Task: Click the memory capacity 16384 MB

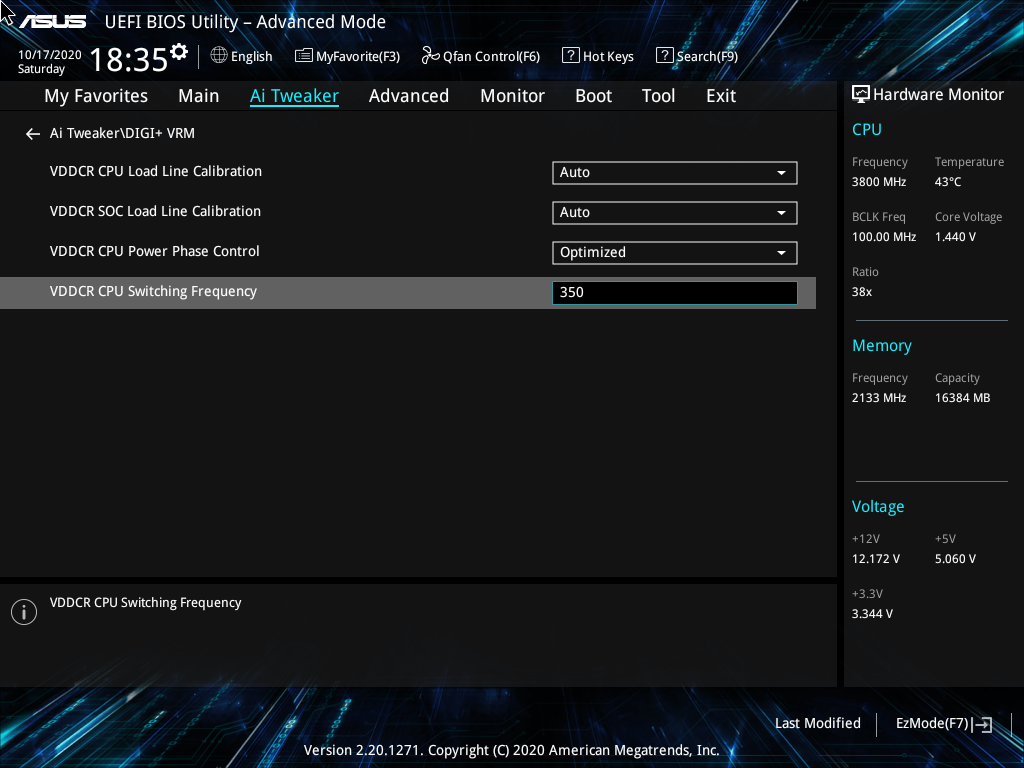Action: pos(962,398)
